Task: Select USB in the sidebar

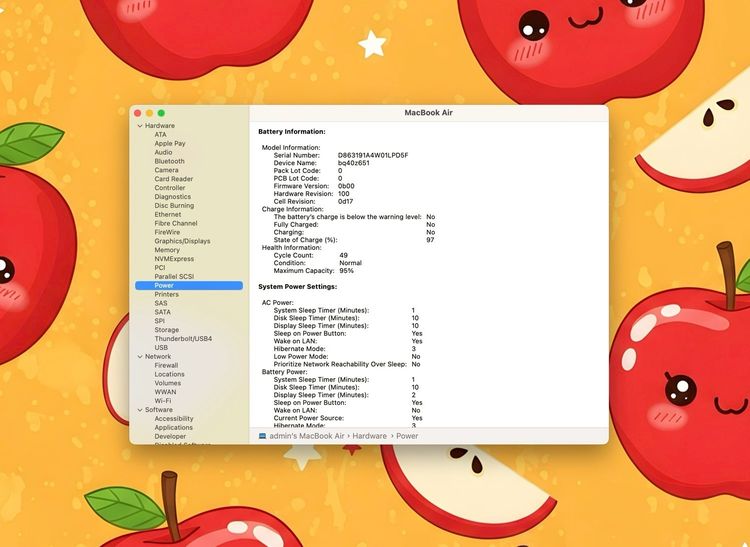Action: [161, 348]
